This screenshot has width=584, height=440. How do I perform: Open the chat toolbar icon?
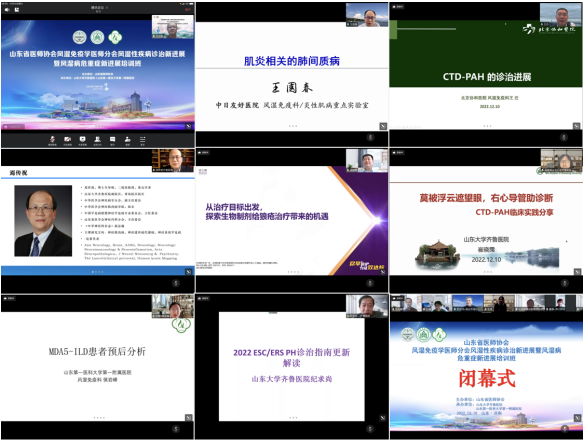(112, 140)
